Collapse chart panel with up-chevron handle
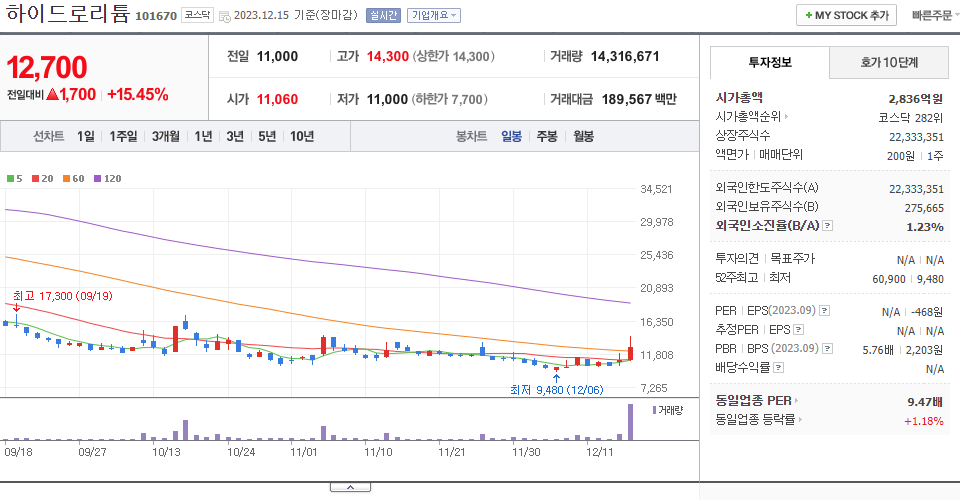This screenshot has height=500, width=960. click(350, 487)
